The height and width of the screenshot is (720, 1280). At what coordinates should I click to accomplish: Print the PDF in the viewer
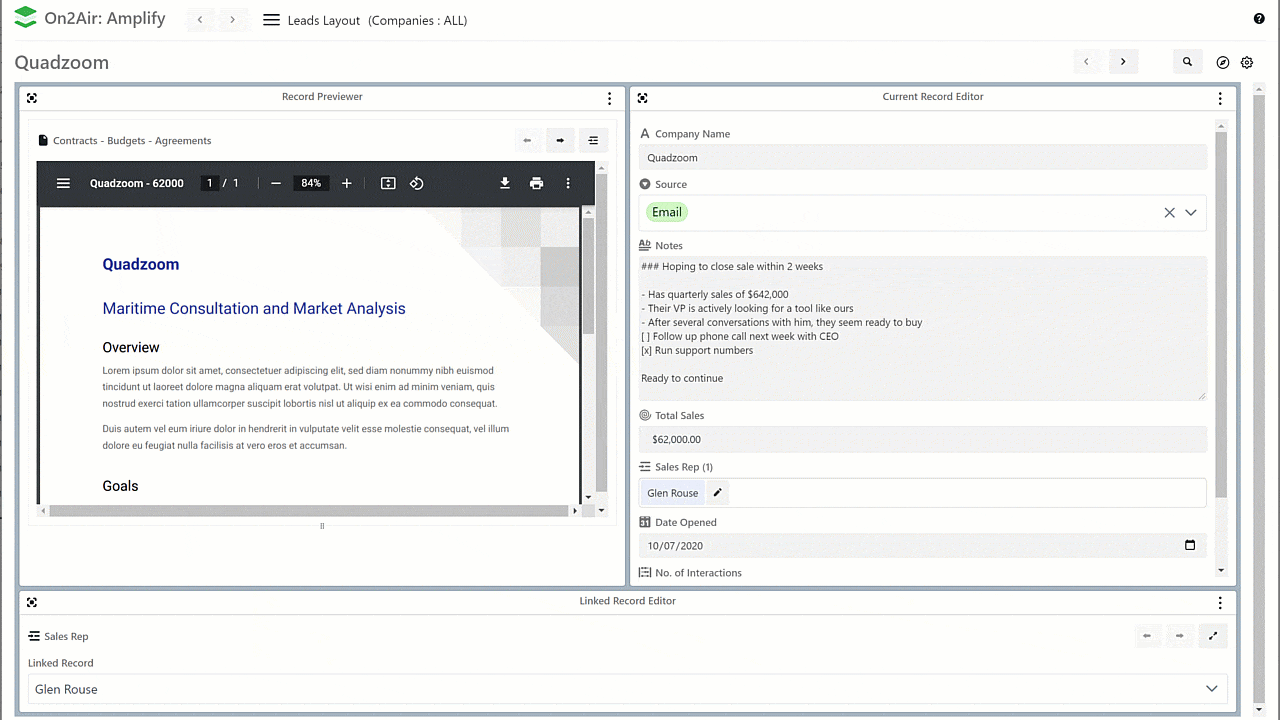point(537,183)
